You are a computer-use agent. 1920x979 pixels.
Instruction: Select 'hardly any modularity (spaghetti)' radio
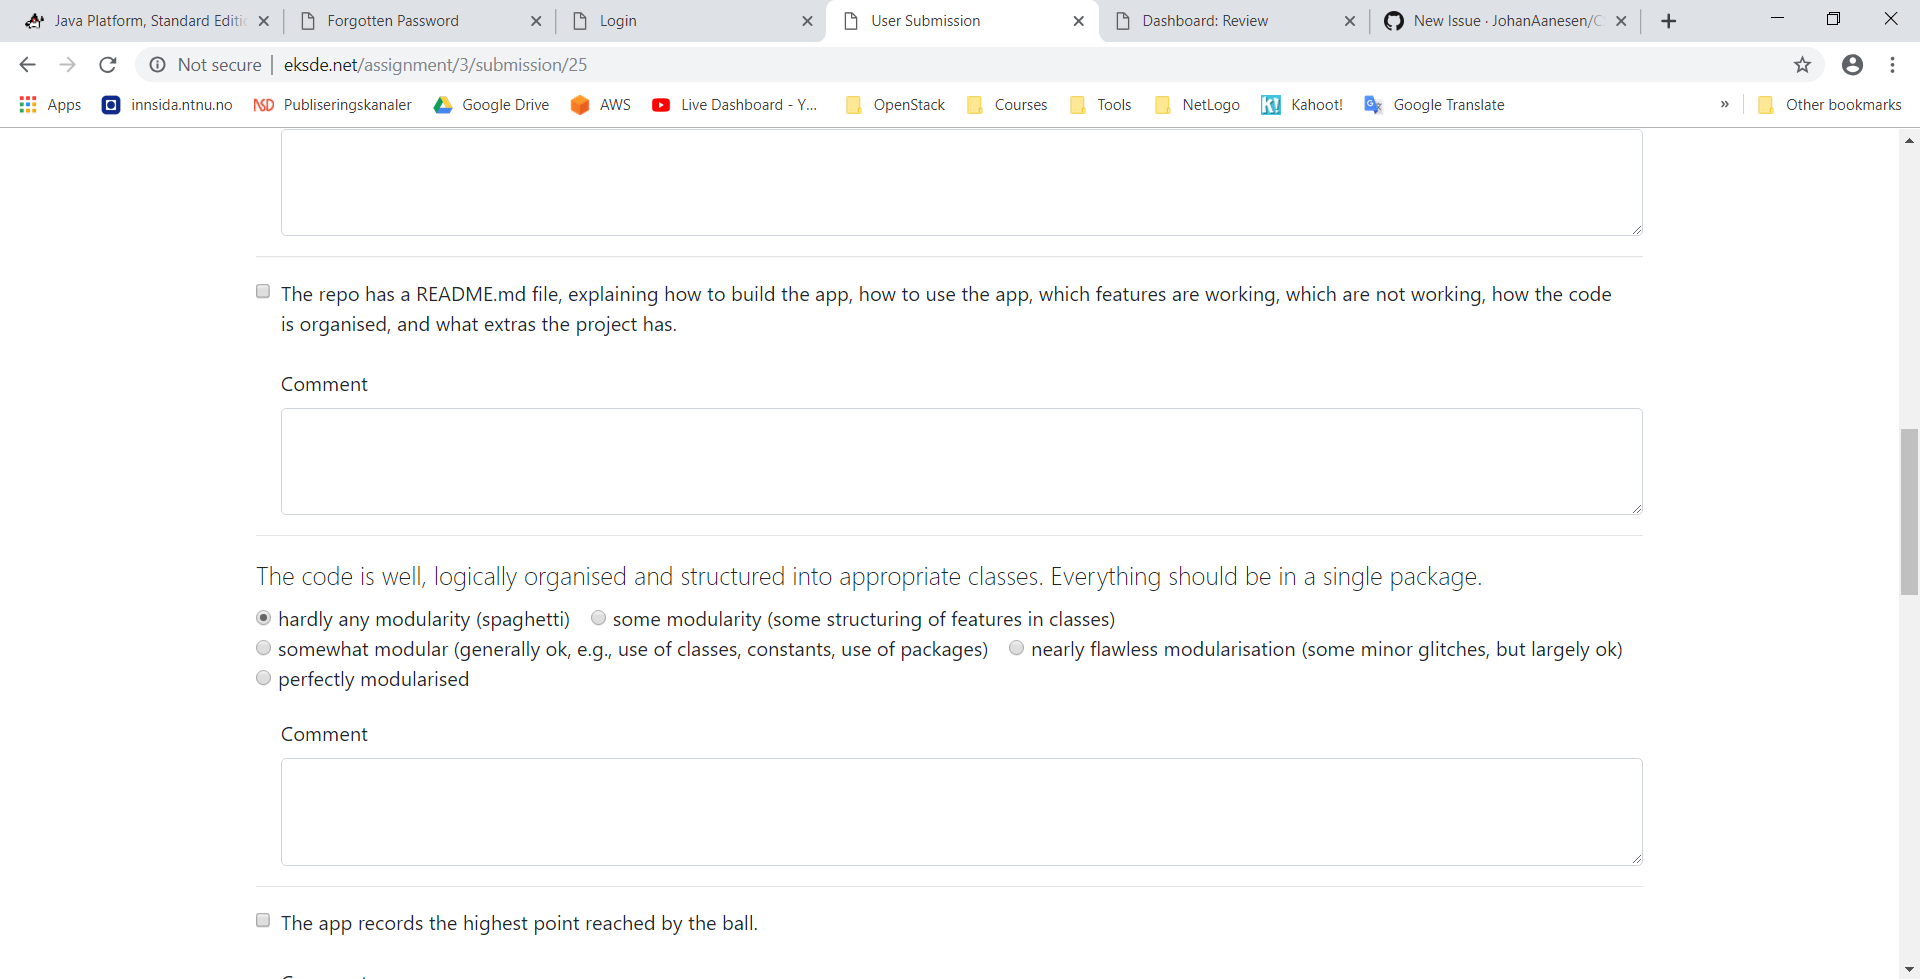coord(263,618)
